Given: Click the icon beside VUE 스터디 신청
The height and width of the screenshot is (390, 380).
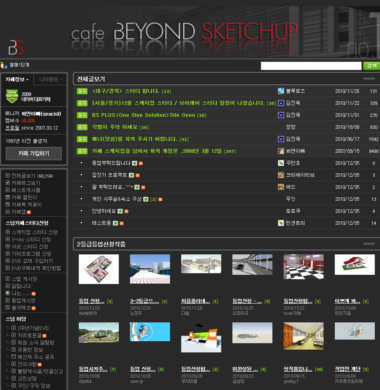Looking at the screenshot, I should point(7,247).
